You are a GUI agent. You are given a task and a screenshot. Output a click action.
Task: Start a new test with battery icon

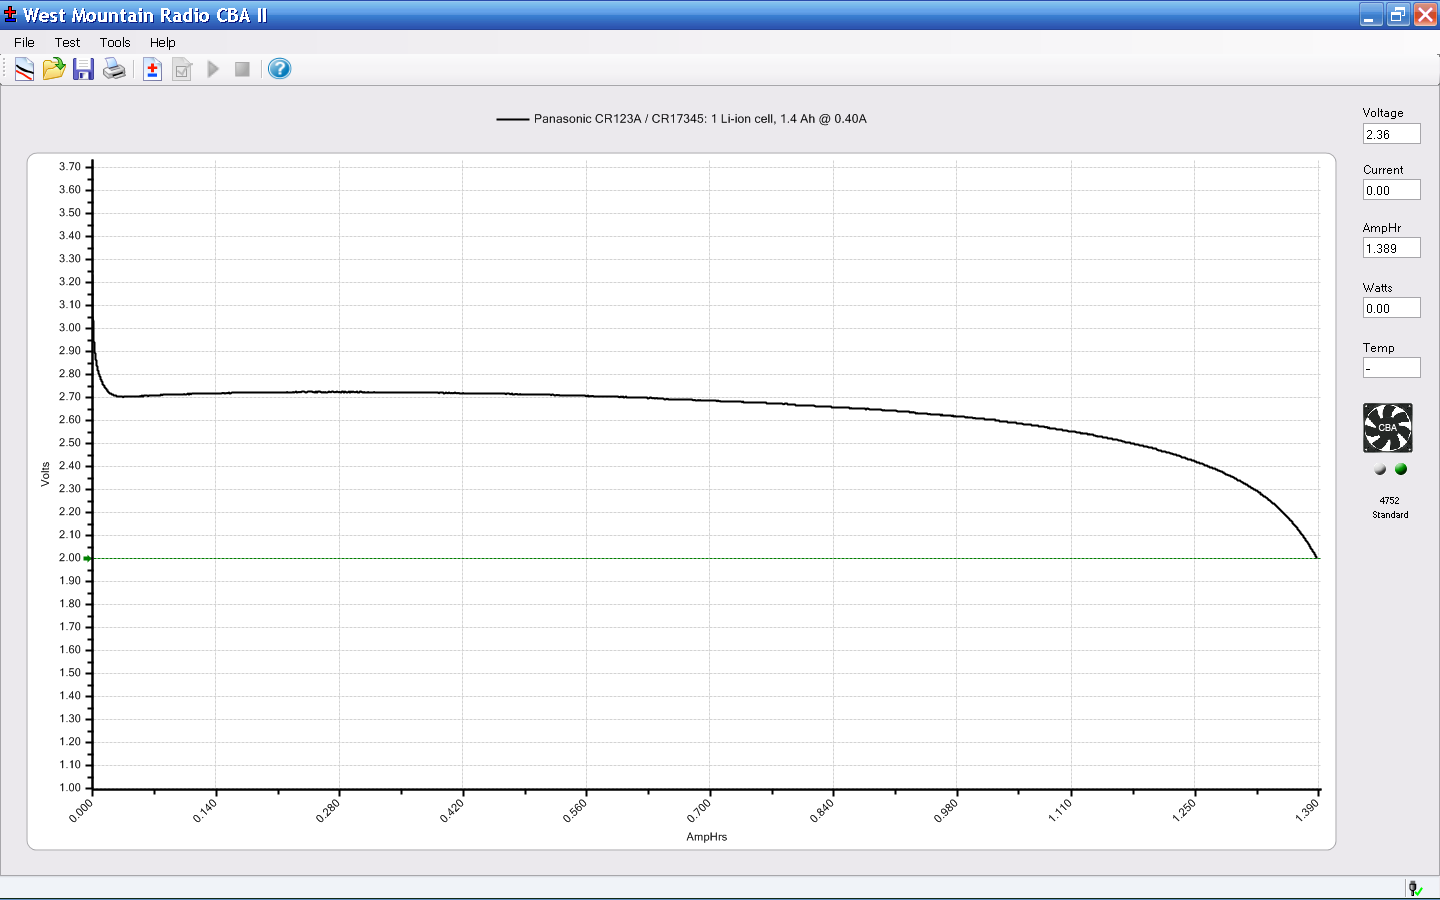[x=152, y=69]
